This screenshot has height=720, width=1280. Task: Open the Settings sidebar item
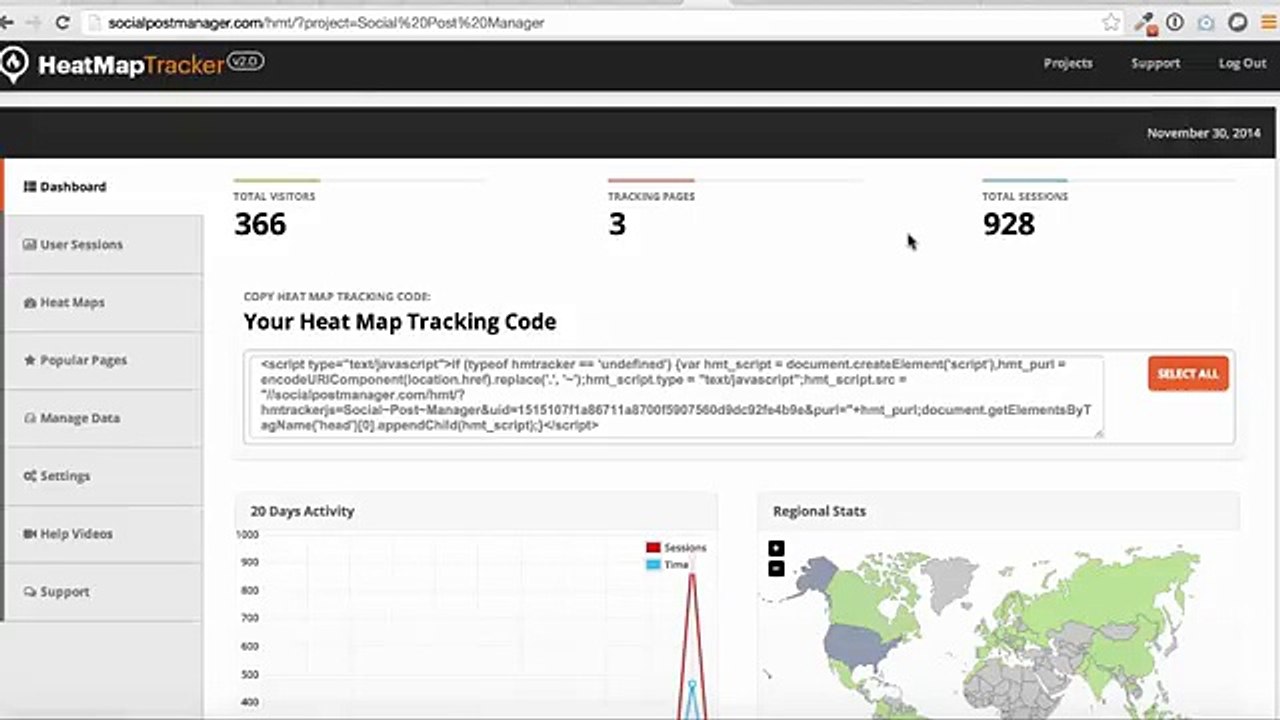tap(102, 476)
